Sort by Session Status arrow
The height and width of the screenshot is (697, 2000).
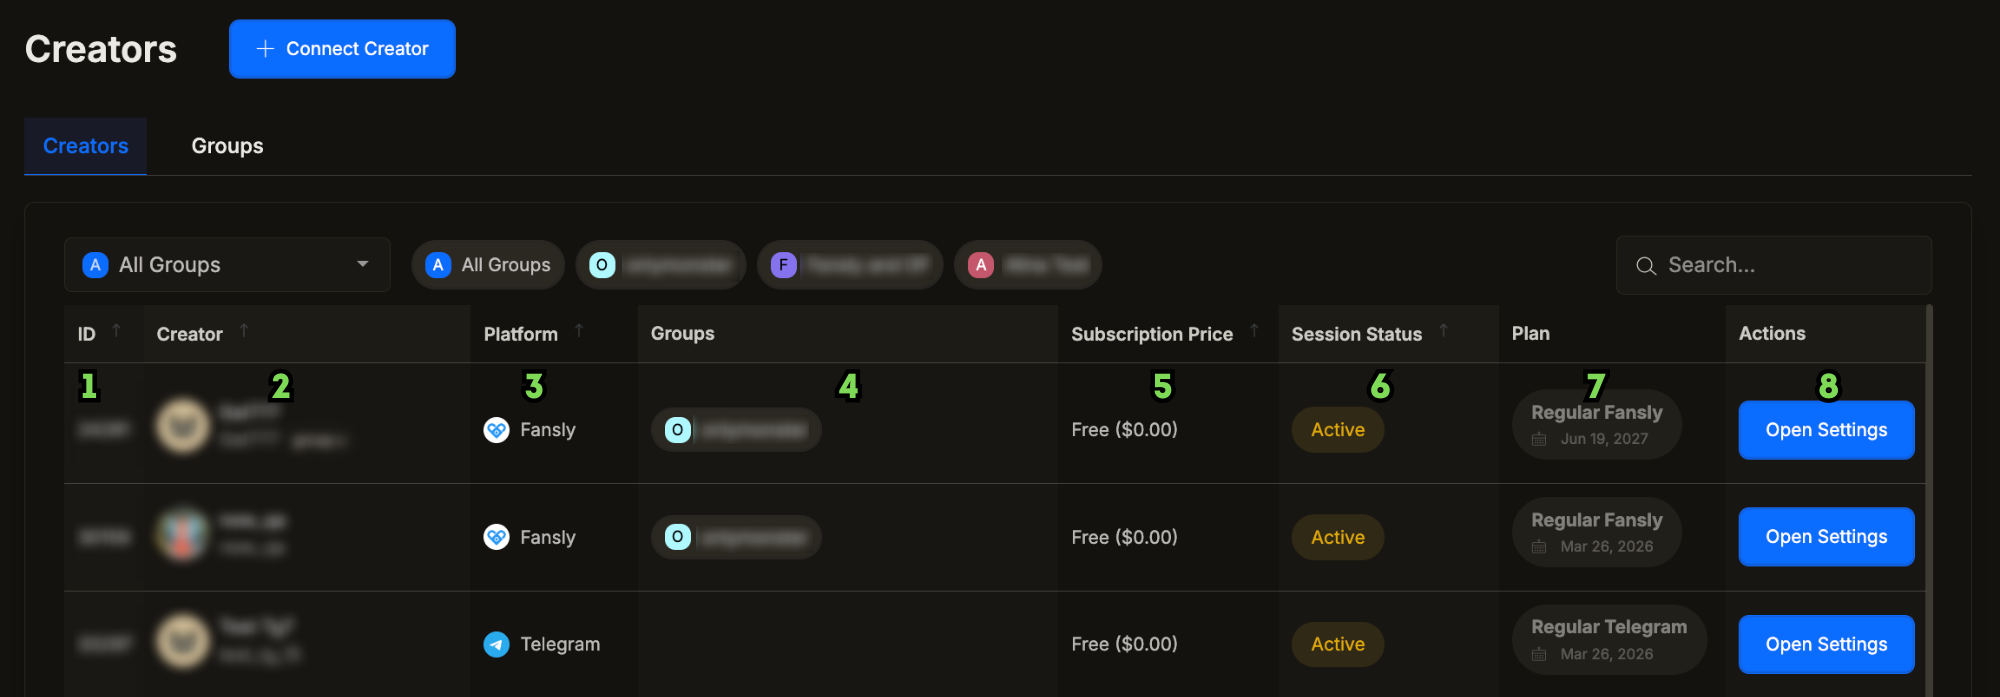point(1443,331)
